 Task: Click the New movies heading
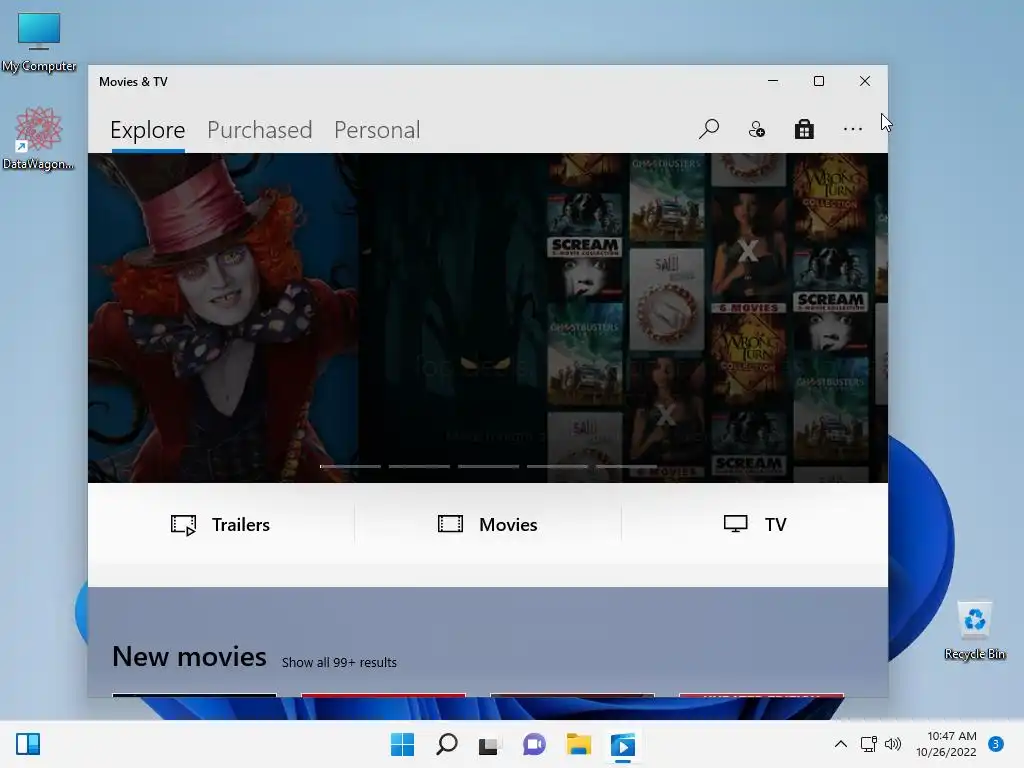189,656
